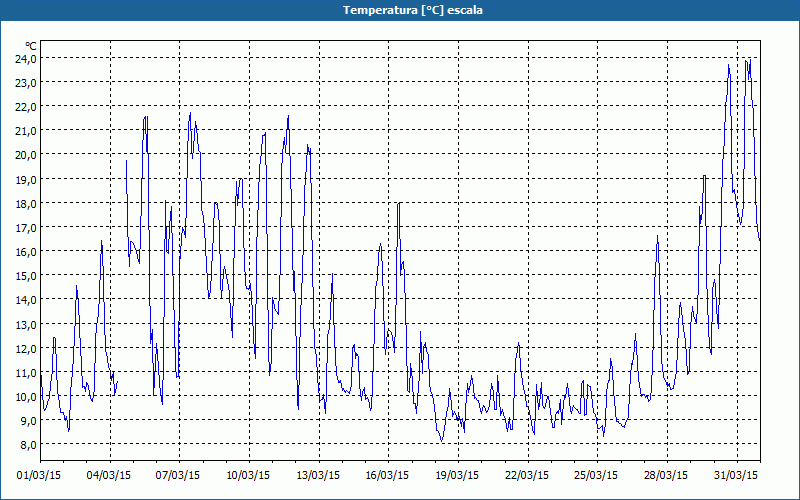Click the 07/03/15 date label
The width and height of the screenshot is (800, 500).
(178, 476)
